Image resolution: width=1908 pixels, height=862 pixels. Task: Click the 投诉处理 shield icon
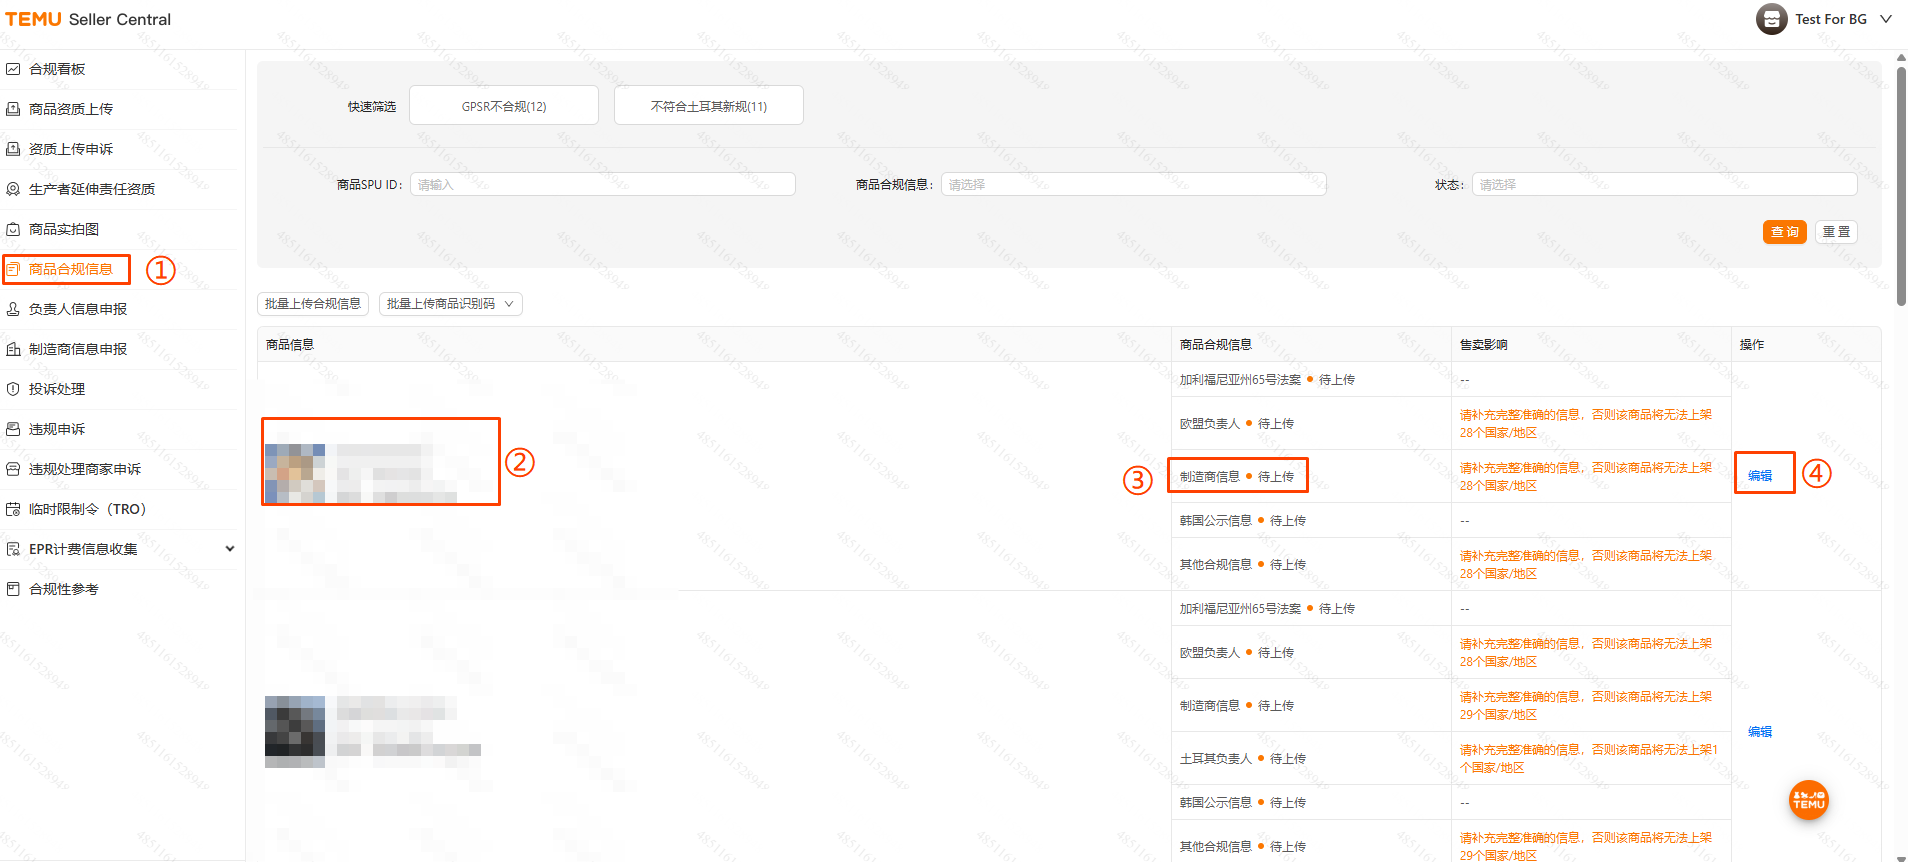[x=13, y=389]
